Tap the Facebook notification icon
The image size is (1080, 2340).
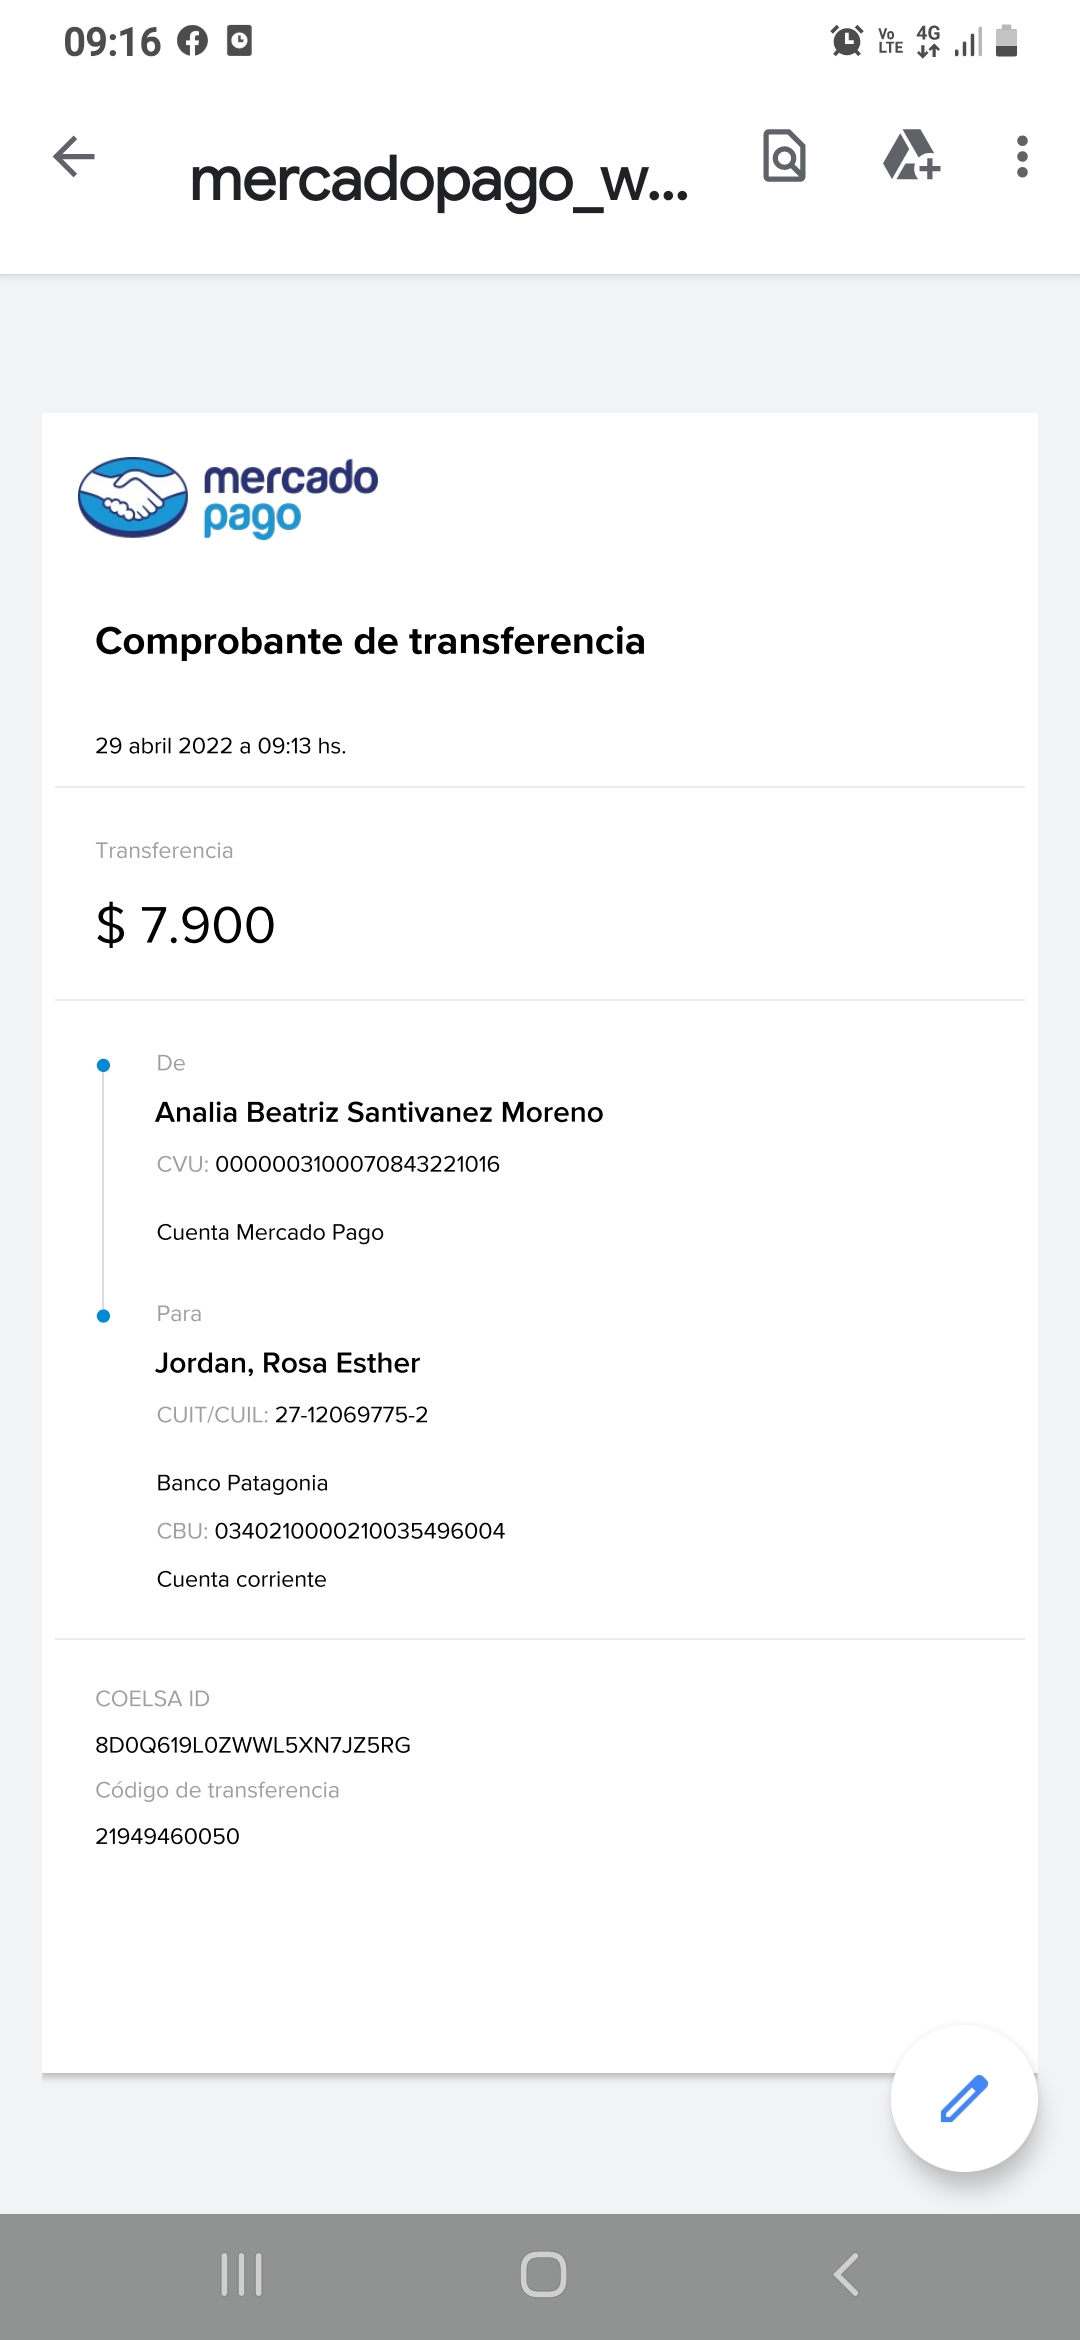tap(192, 41)
